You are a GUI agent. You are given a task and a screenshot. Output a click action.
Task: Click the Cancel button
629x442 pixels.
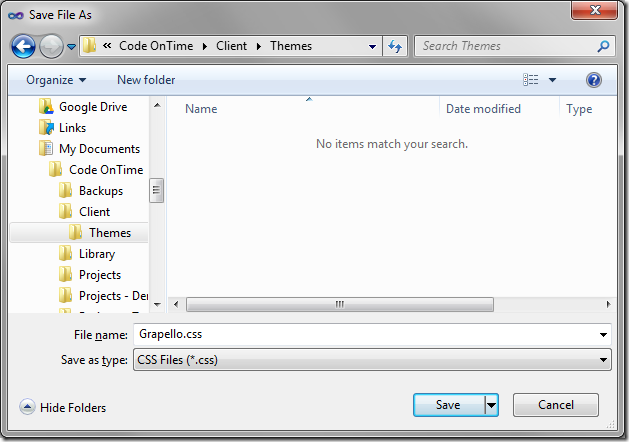556,405
